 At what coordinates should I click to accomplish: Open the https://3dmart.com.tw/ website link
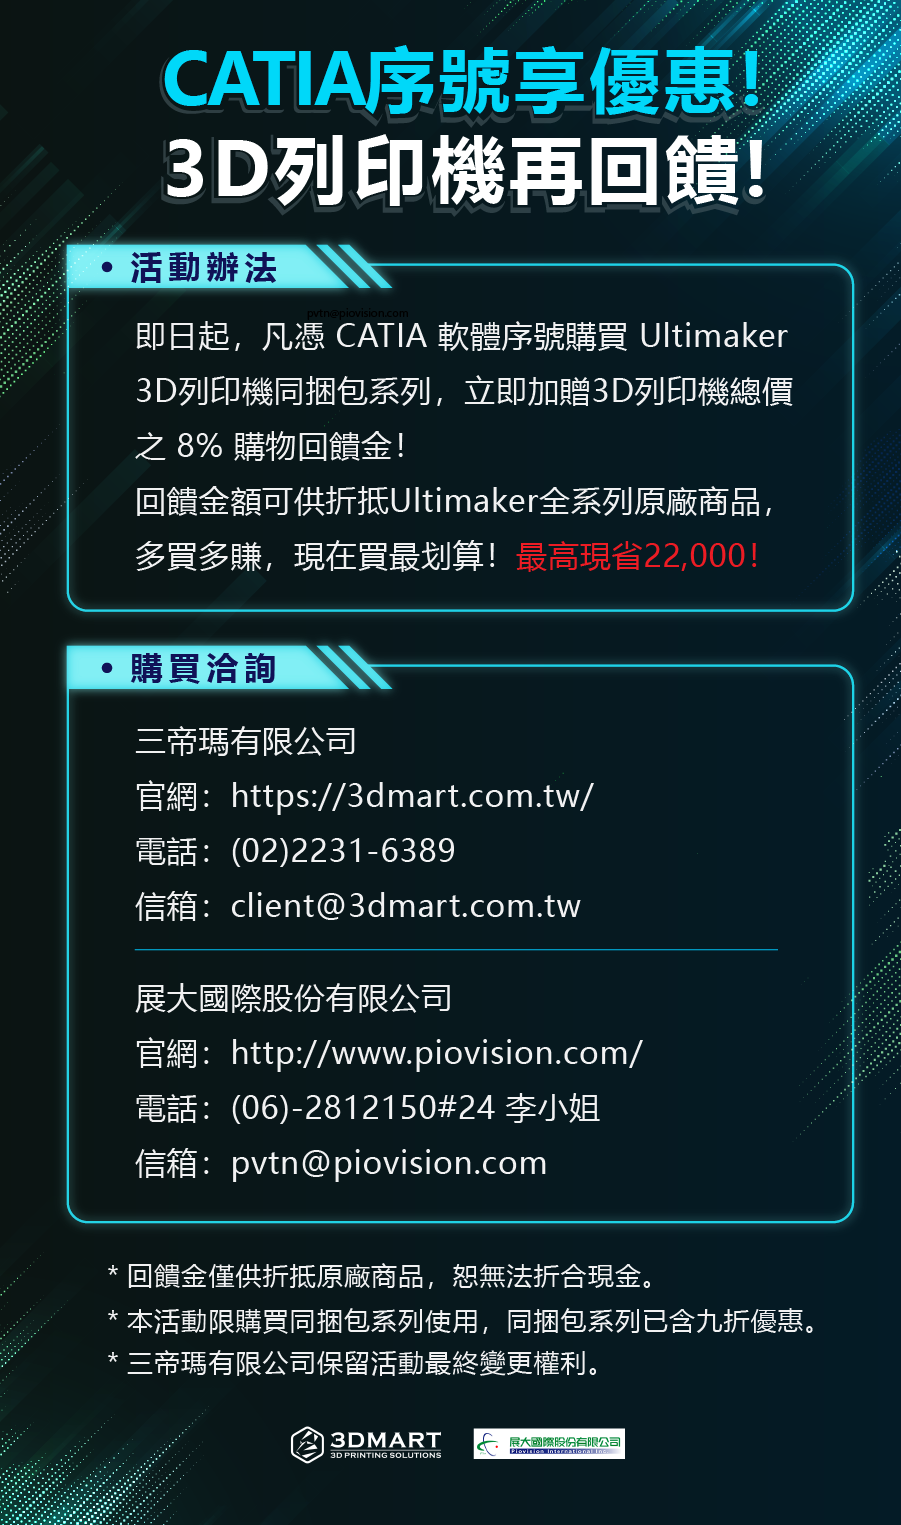click(412, 796)
